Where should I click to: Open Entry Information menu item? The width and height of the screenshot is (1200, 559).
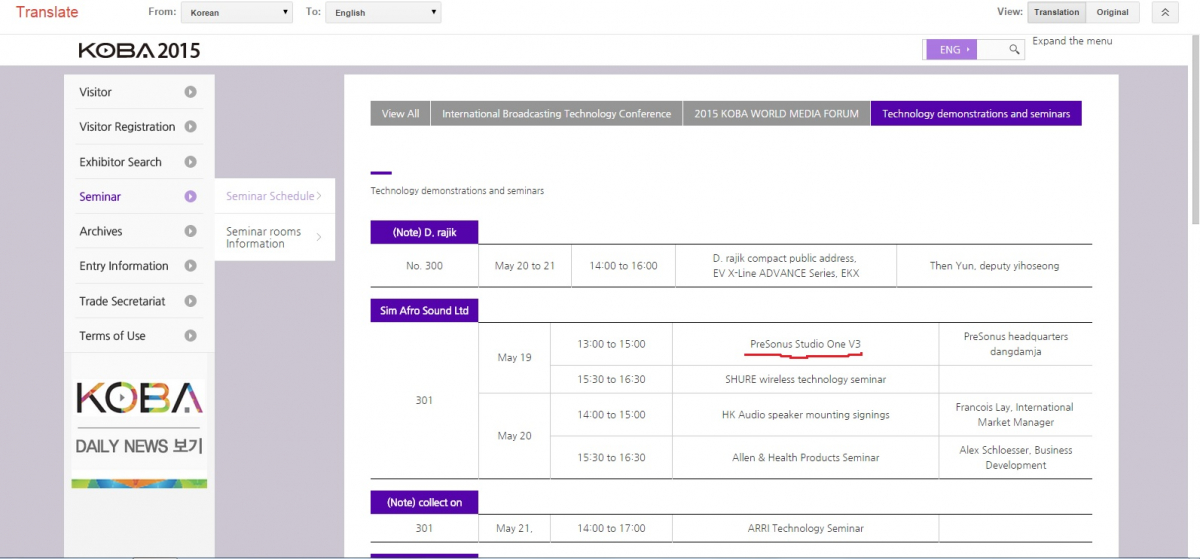pos(124,266)
